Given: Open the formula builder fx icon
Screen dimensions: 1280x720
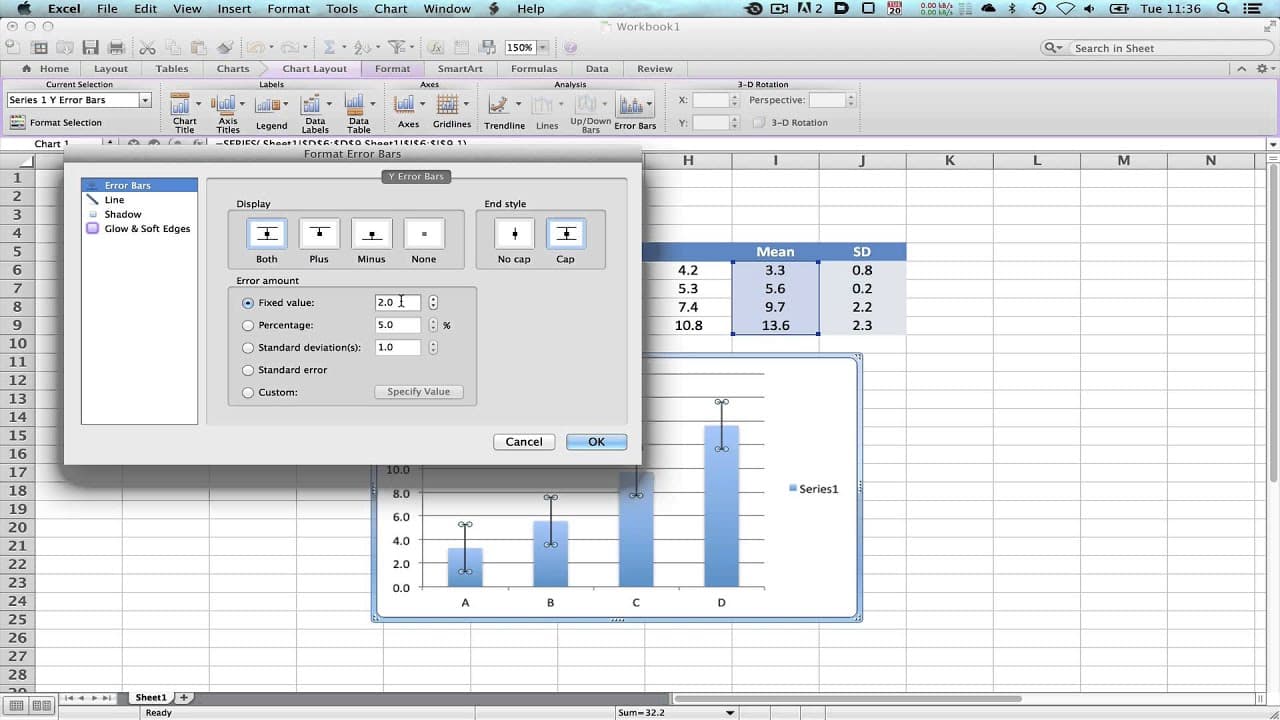Looking at the screenshot, I should (436, 47).
